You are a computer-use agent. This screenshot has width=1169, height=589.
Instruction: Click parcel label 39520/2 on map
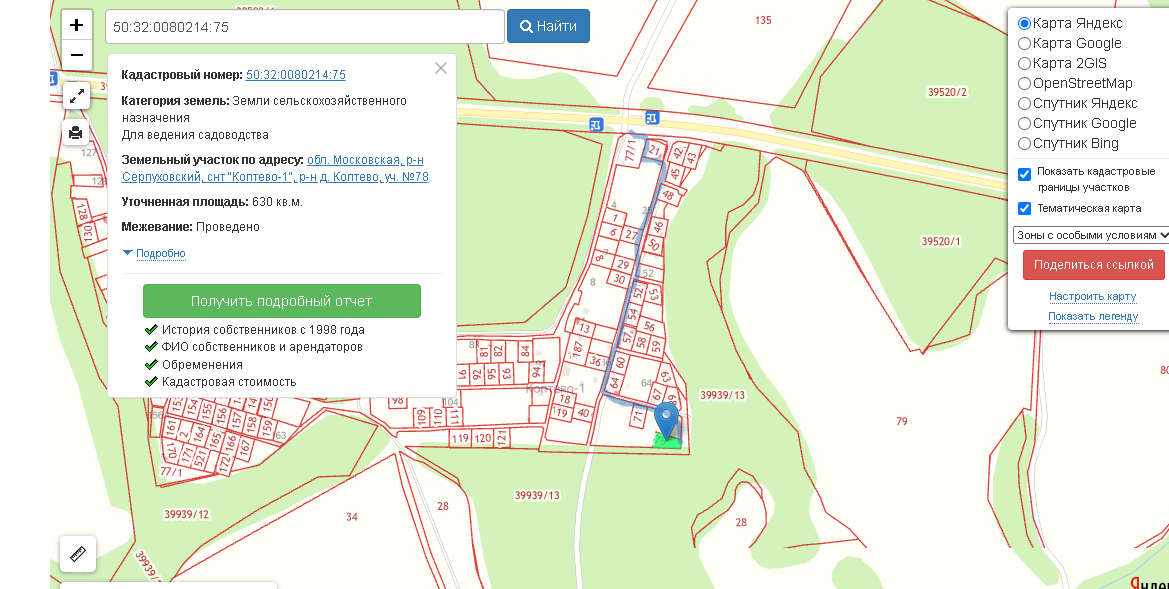(x=948, y=92)
